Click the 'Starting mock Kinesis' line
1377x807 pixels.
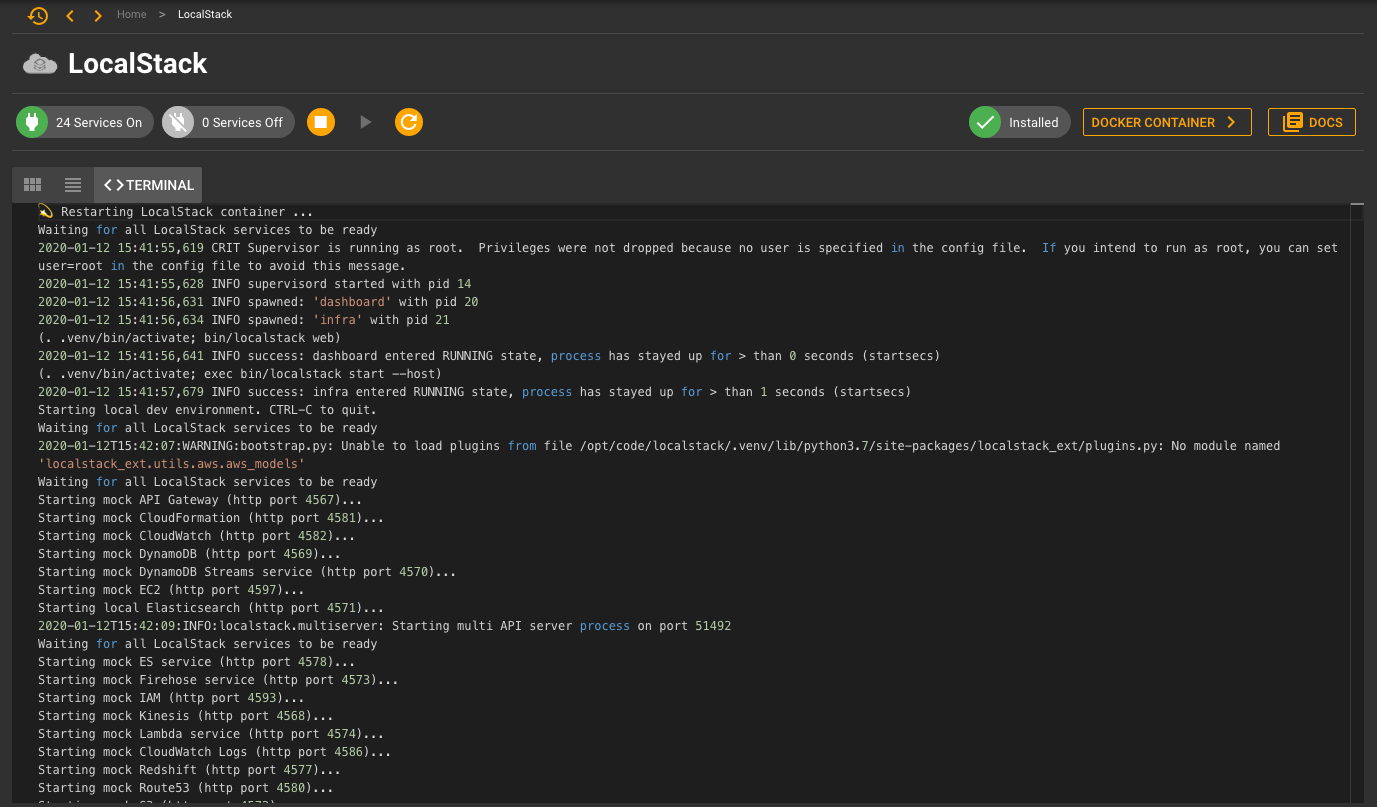point(186,716)
